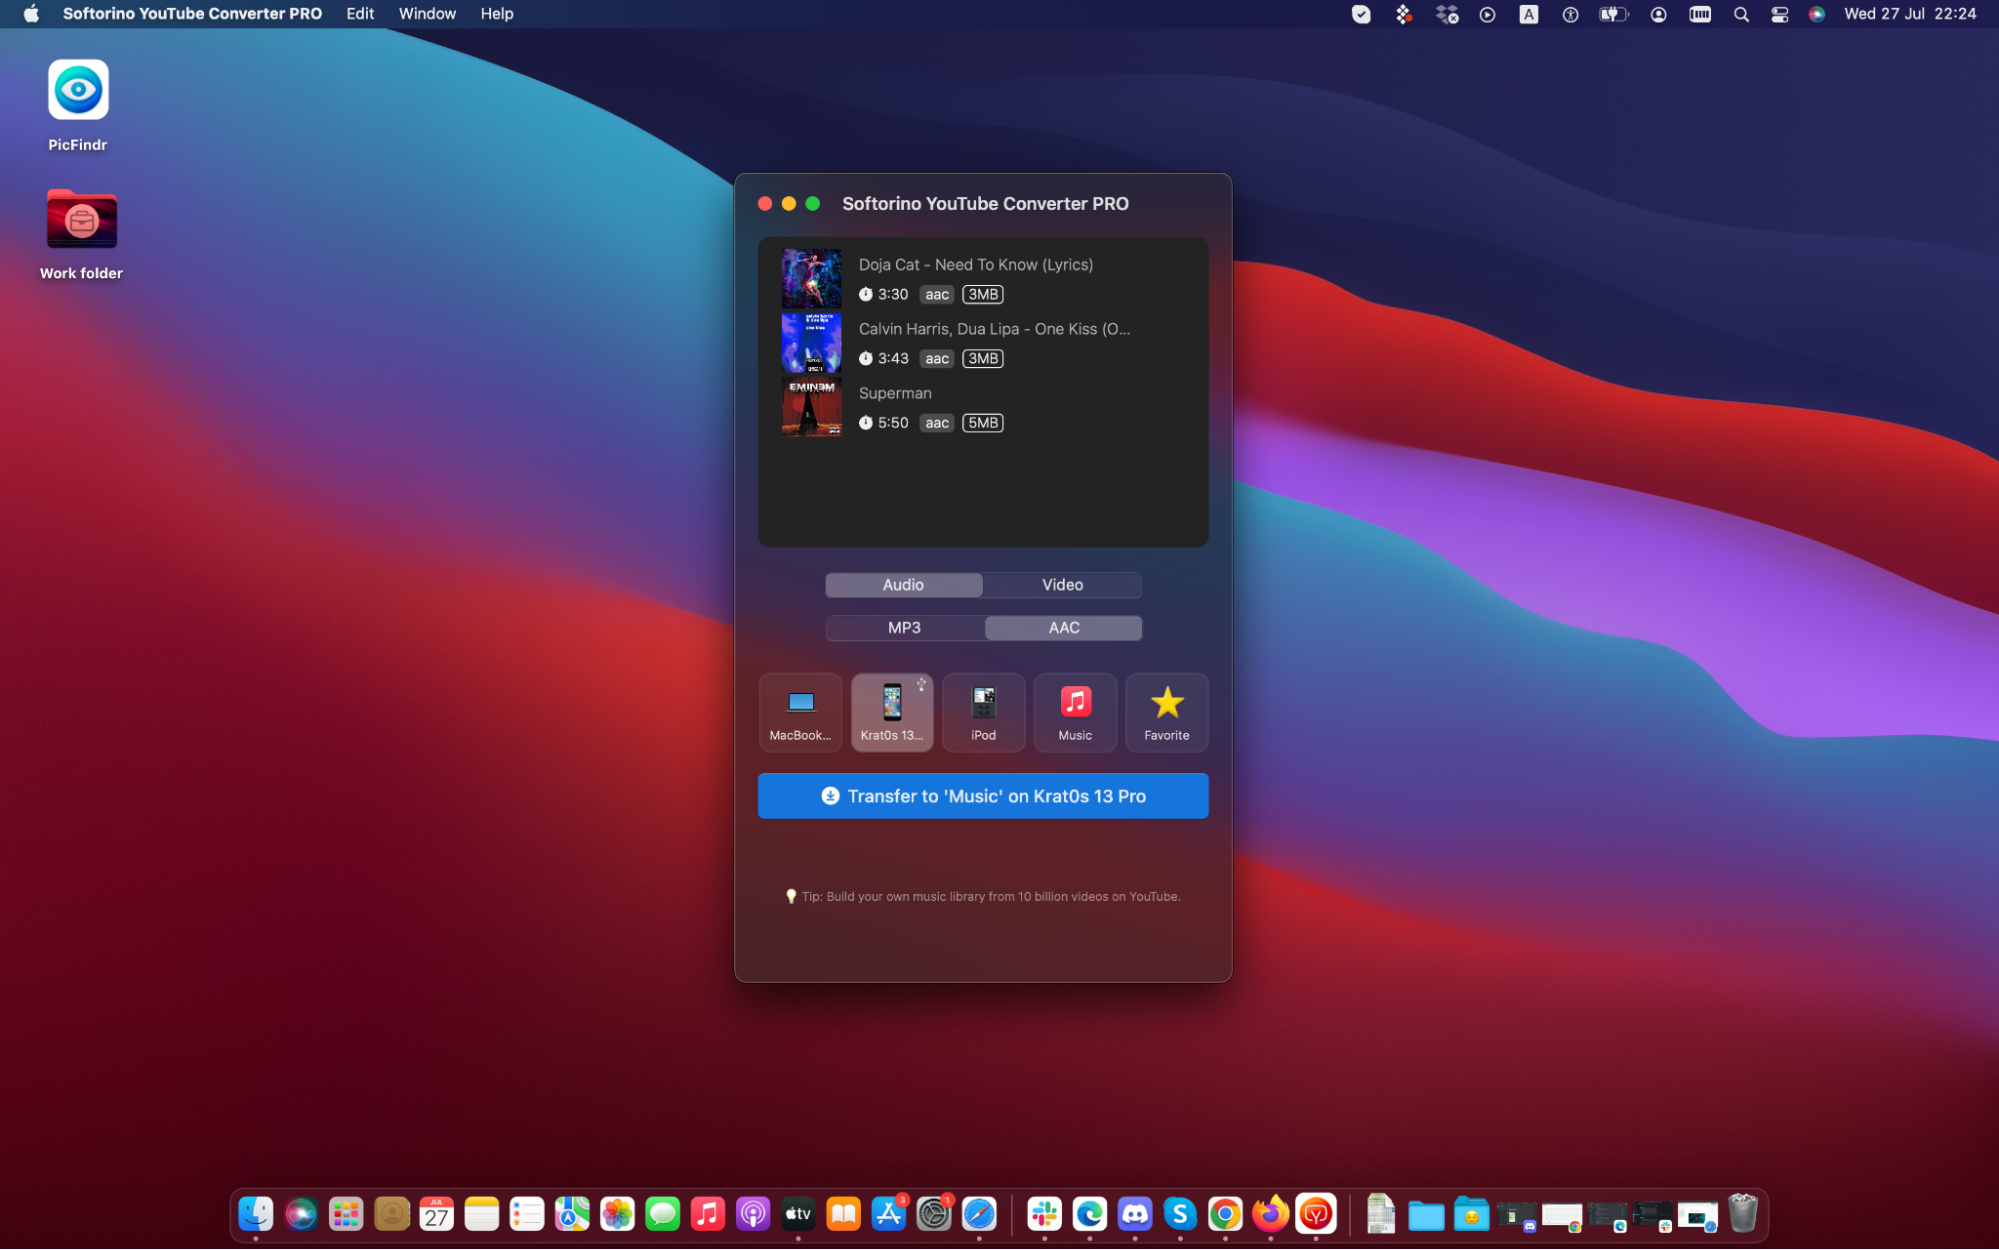
Task: Open the Window menu
Action: click(427, 14)
